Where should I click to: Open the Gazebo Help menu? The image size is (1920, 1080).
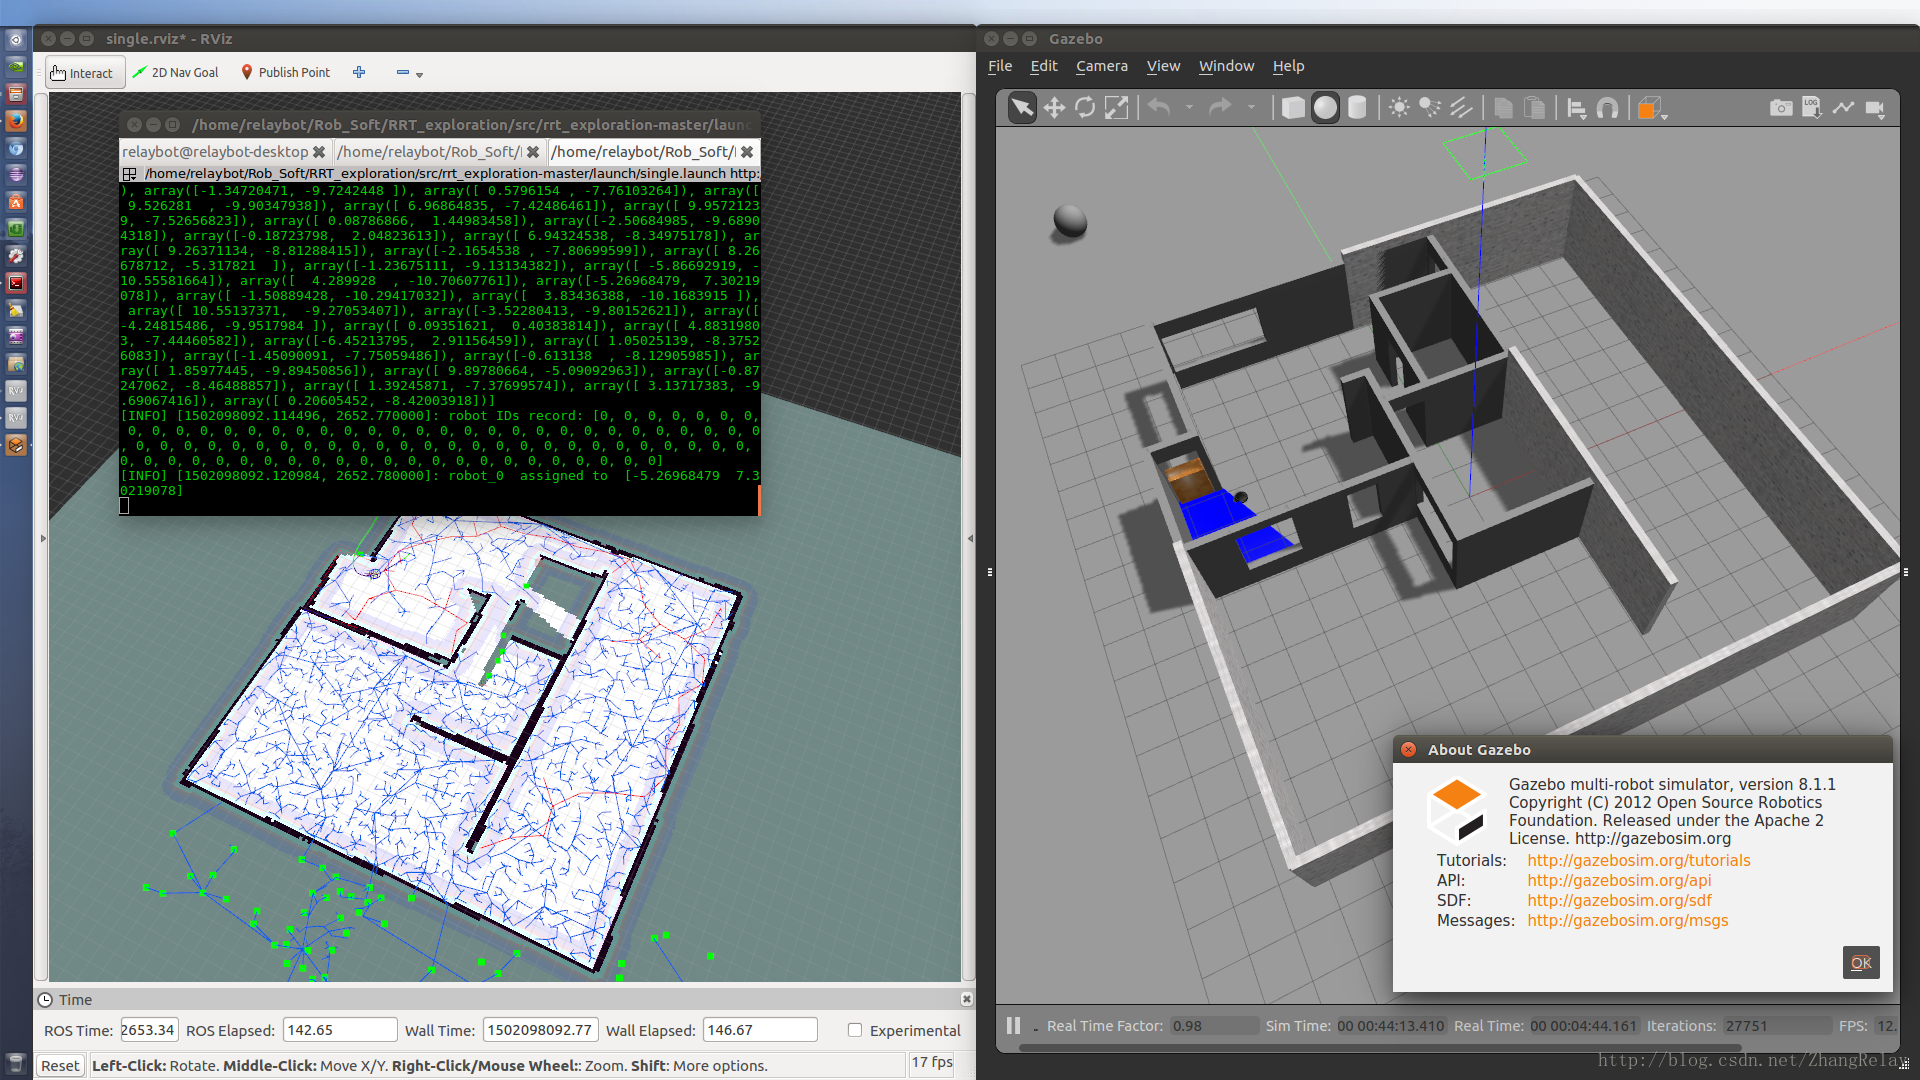pos(1288,66)
